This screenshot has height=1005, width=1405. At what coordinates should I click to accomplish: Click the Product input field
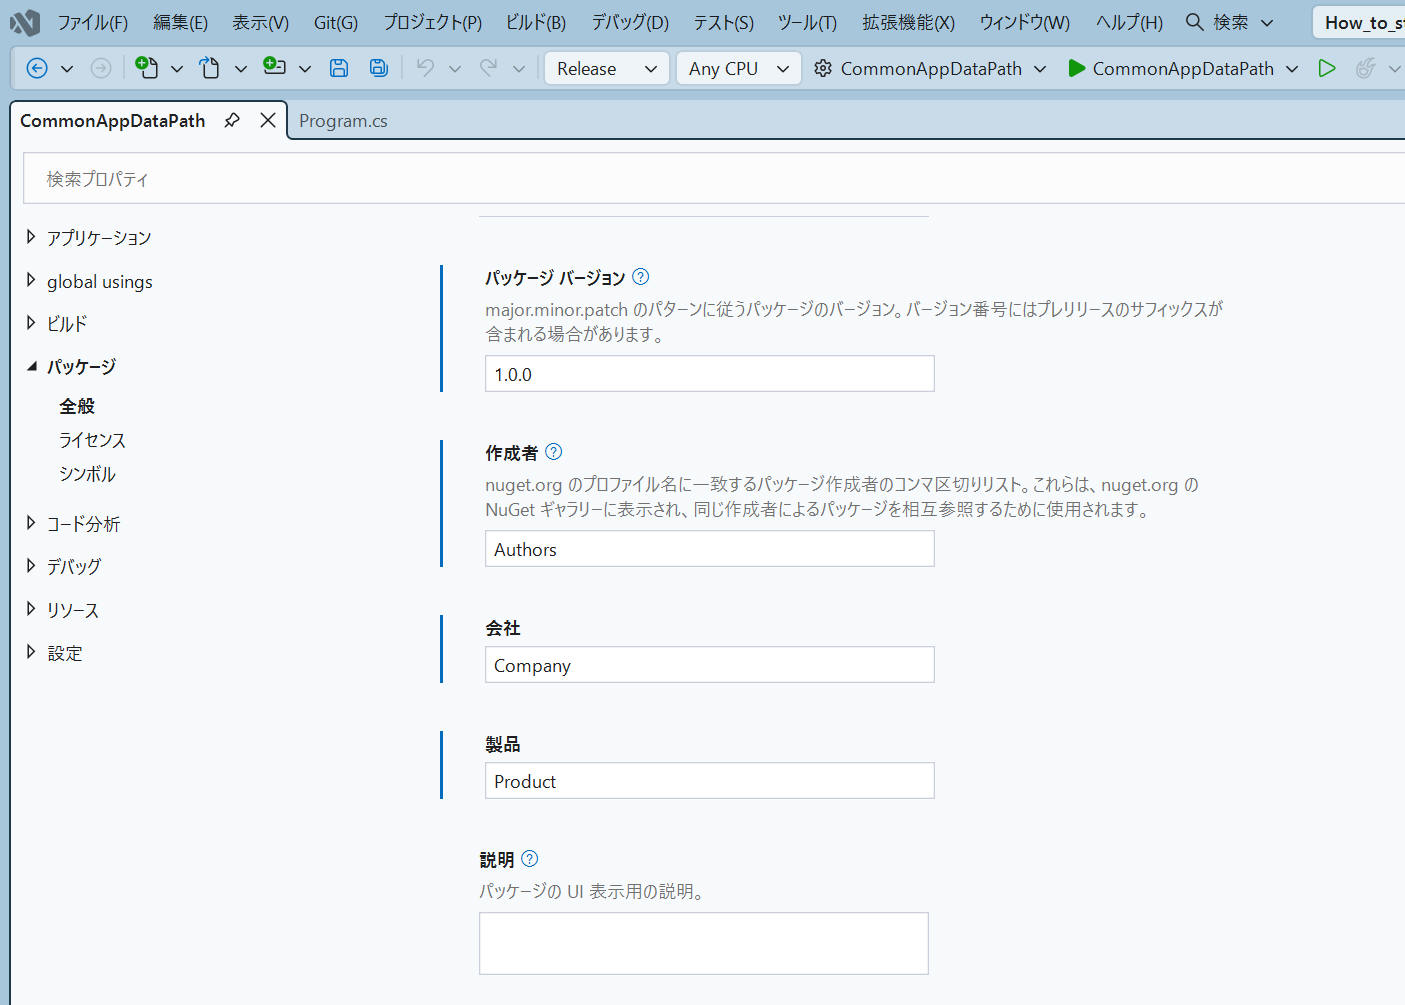point(710,781)
